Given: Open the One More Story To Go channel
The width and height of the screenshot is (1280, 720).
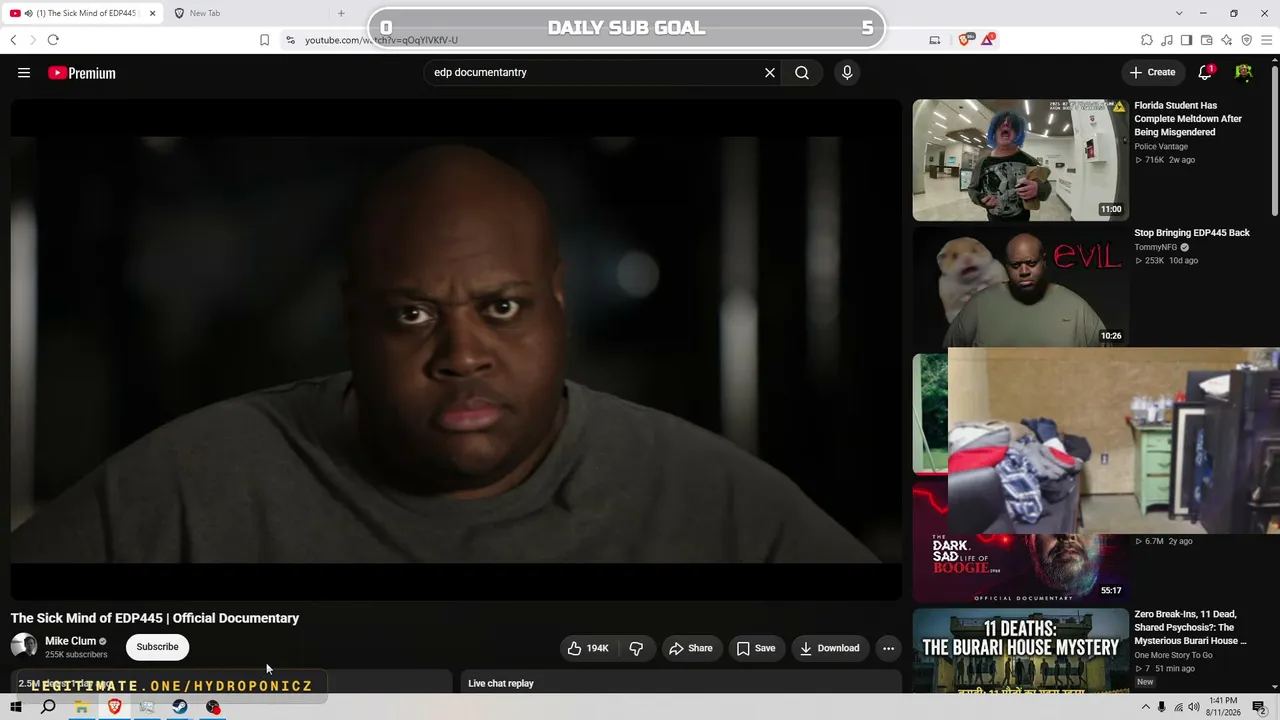Looking at the screenshot, I should [1173, 655].
